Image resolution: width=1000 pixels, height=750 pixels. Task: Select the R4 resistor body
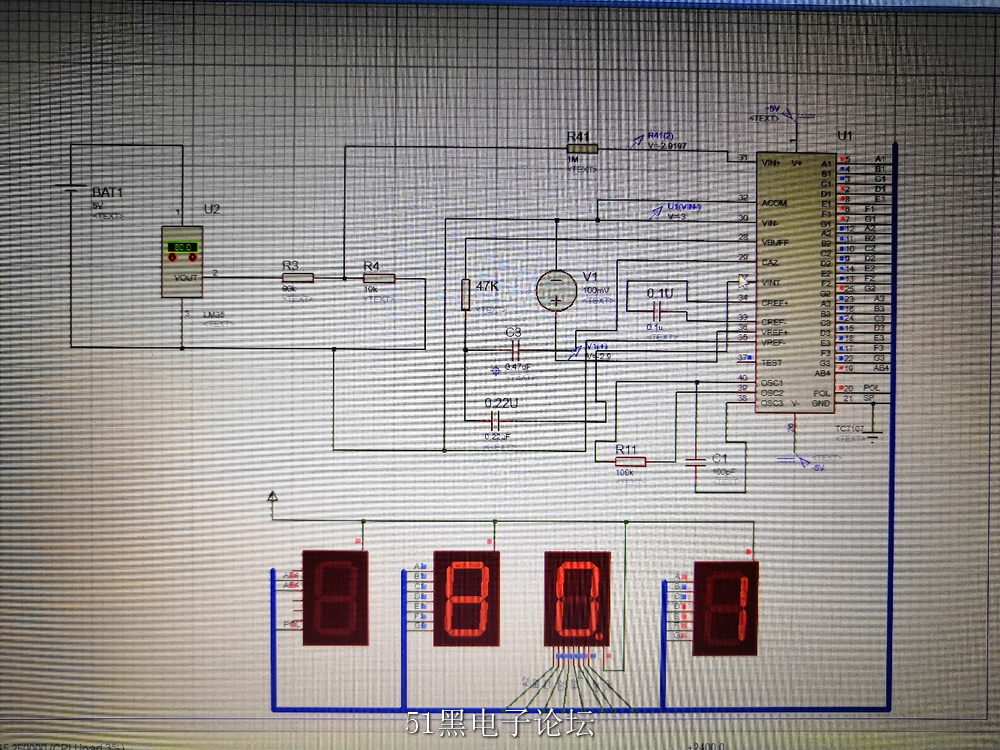pos(379,278)
